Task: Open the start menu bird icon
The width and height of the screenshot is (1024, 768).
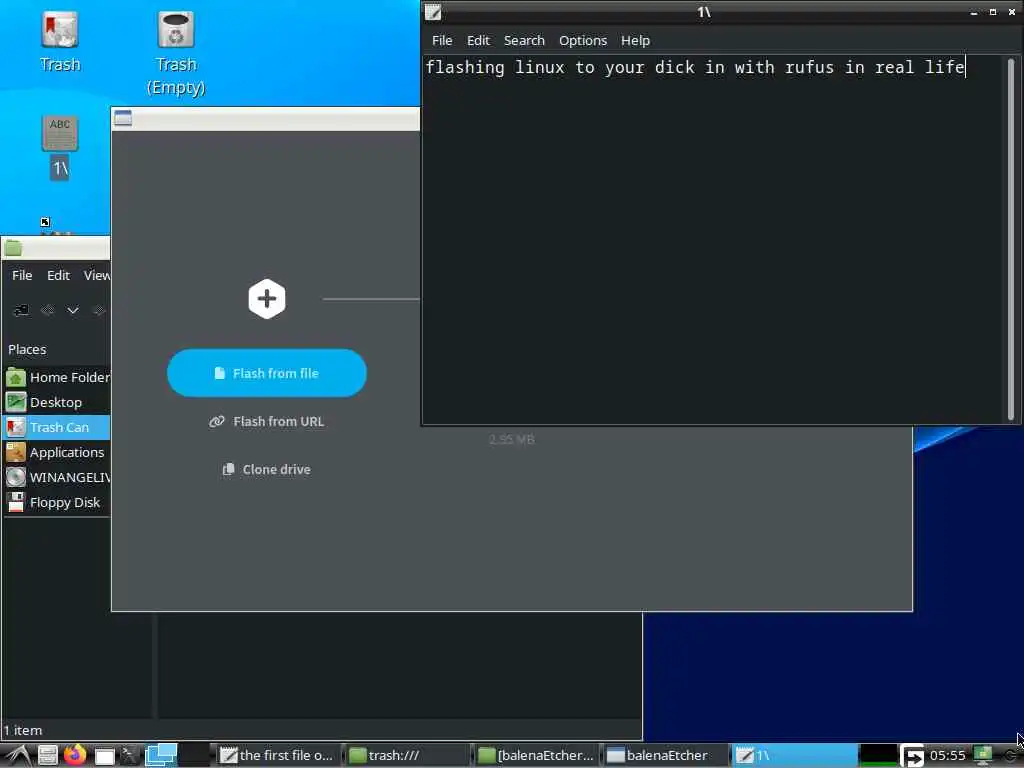Action: [17, 756]
